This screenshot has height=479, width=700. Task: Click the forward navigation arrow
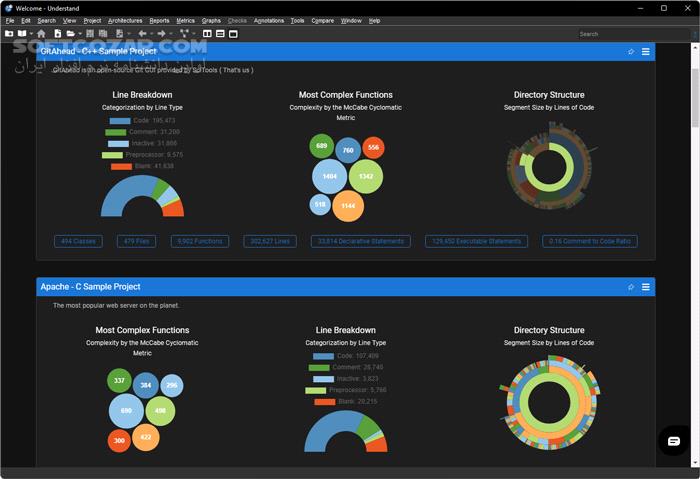[161, 33]
